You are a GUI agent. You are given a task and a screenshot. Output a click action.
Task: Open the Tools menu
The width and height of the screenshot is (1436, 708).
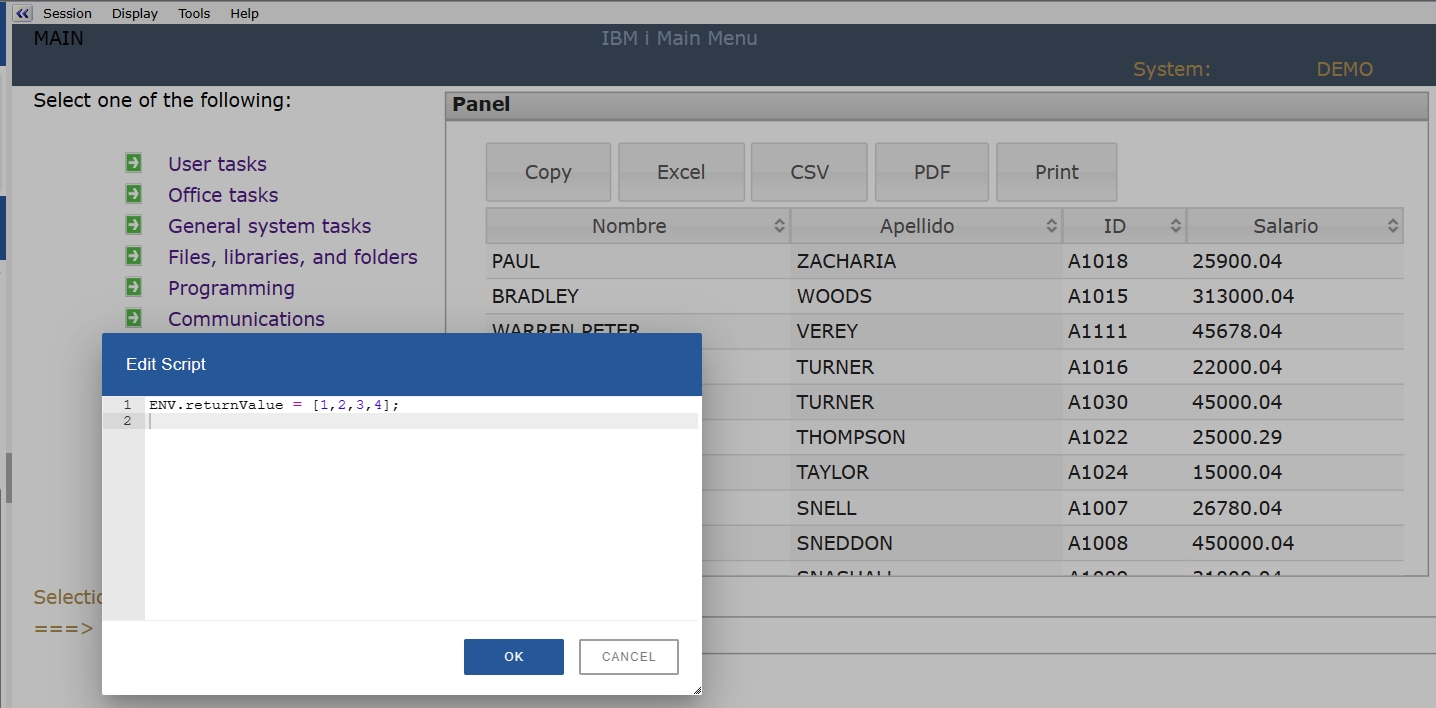pos(194,13)
